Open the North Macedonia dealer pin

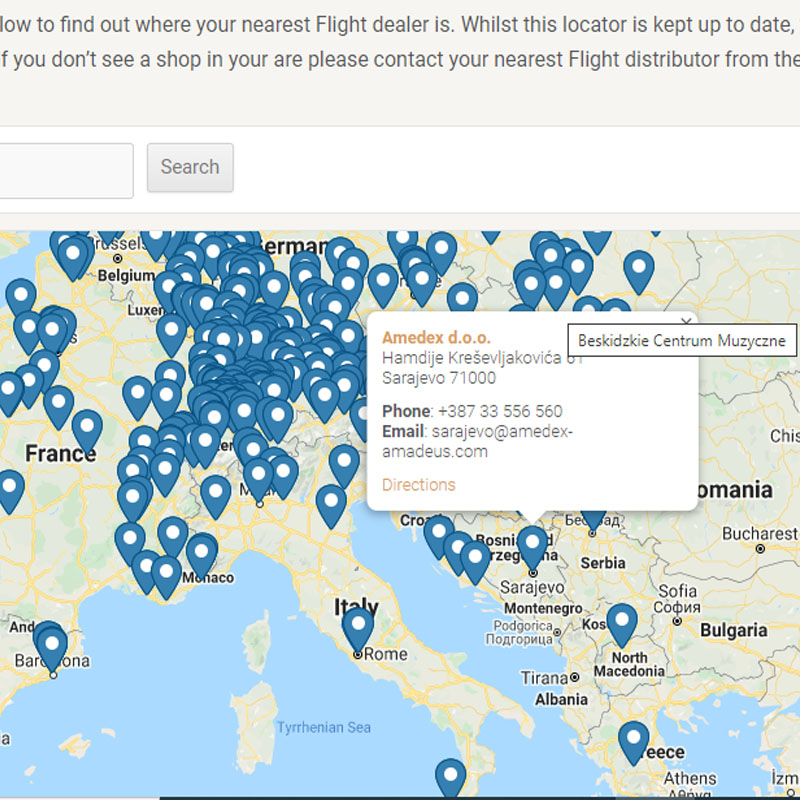click(622, 622)
